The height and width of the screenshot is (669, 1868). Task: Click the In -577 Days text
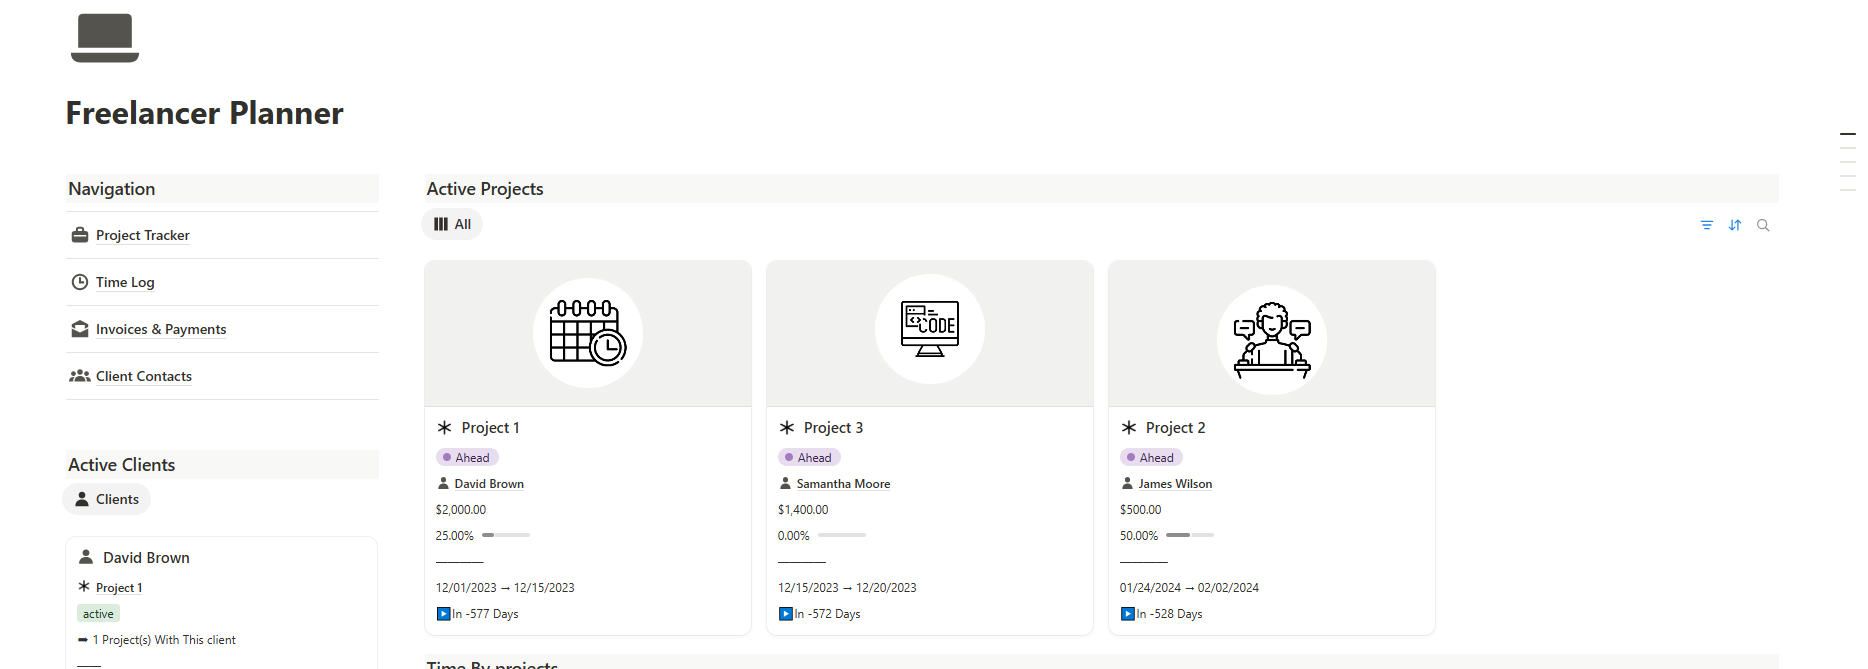pos(485,614)
